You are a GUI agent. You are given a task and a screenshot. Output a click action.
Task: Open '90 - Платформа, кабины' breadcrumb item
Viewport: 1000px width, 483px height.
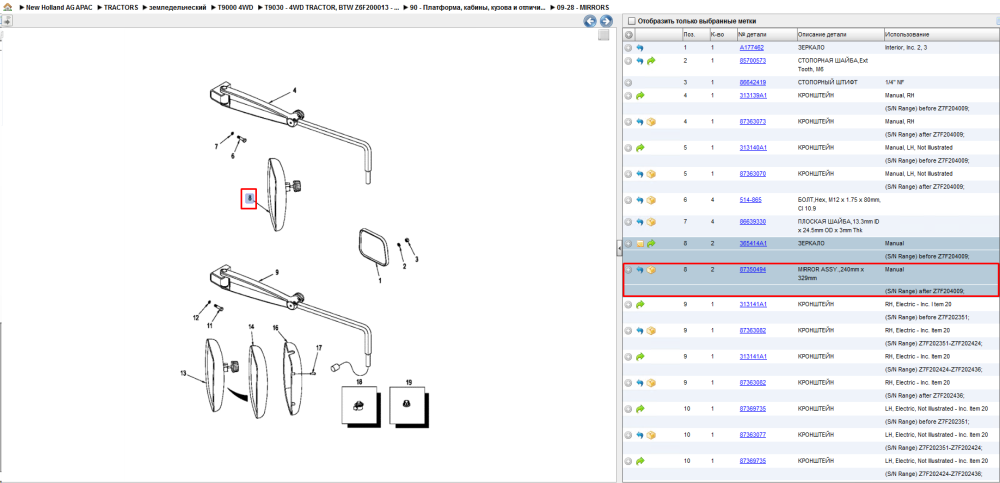pyautogui.click(x=478, y=7)
